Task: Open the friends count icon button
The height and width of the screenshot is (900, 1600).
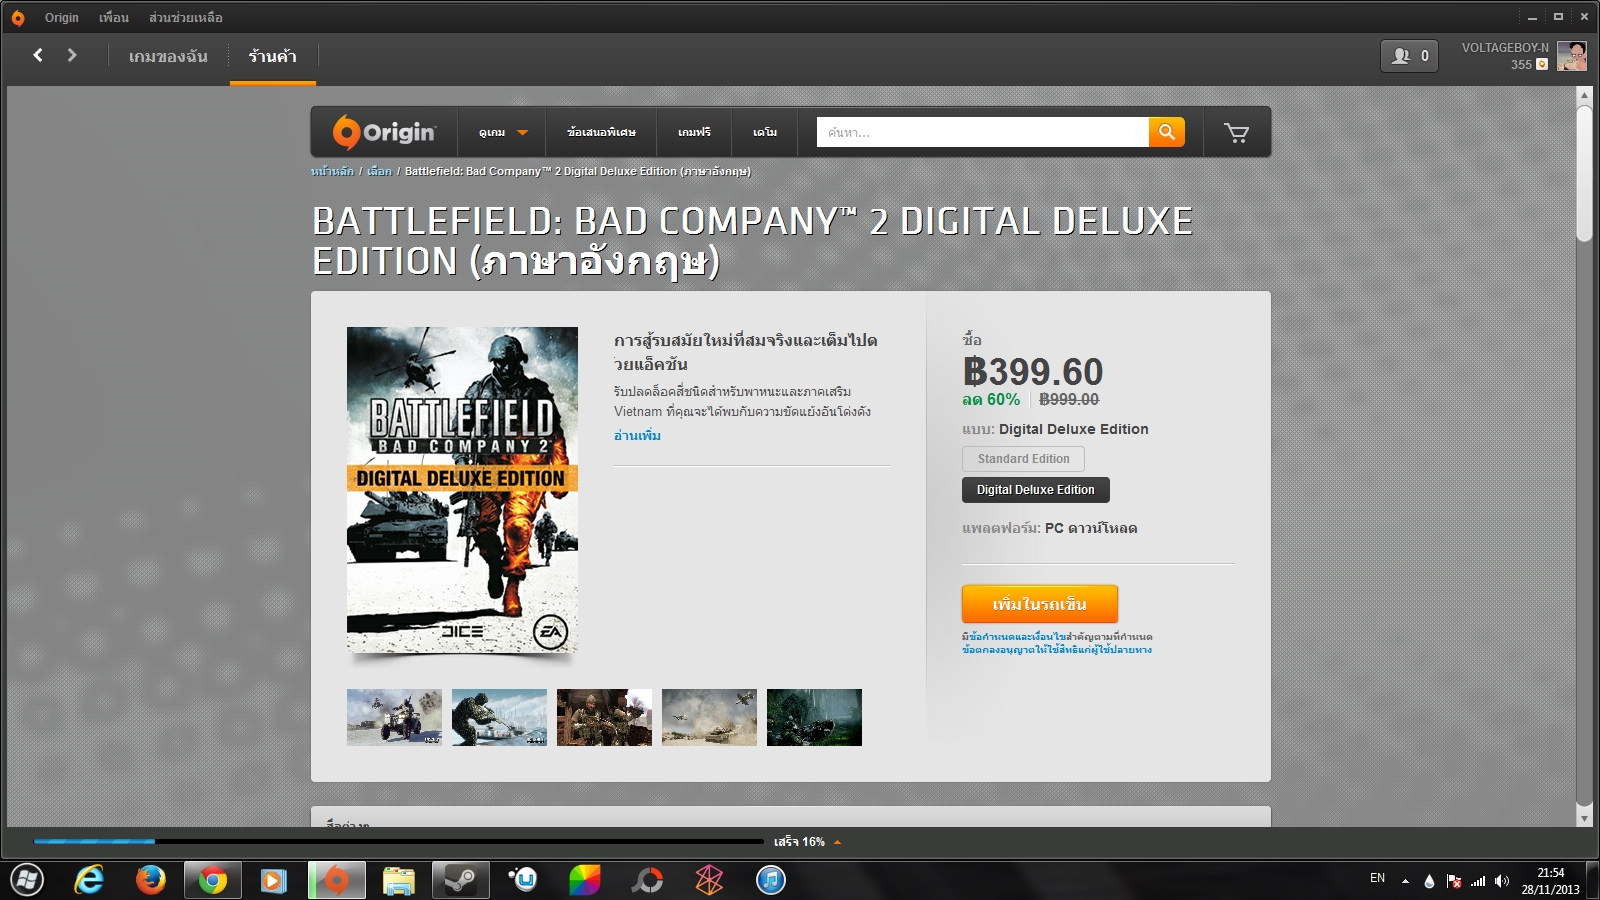Action: point(1409,56)
